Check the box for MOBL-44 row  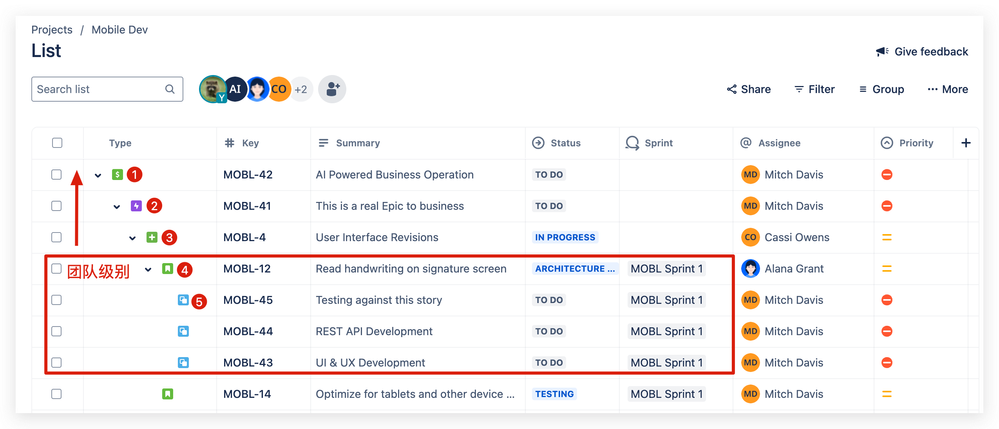pyautogui.click(x=57, y=331)
